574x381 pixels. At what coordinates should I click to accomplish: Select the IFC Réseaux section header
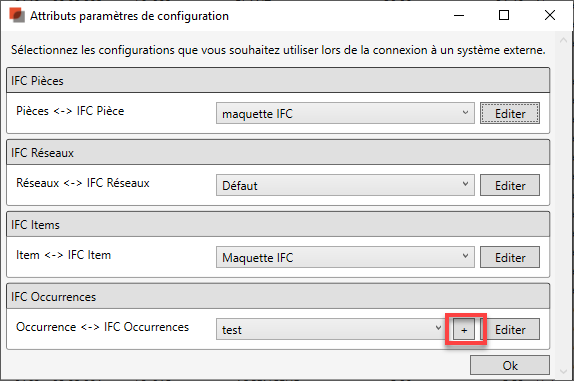(x=278, y=152)
